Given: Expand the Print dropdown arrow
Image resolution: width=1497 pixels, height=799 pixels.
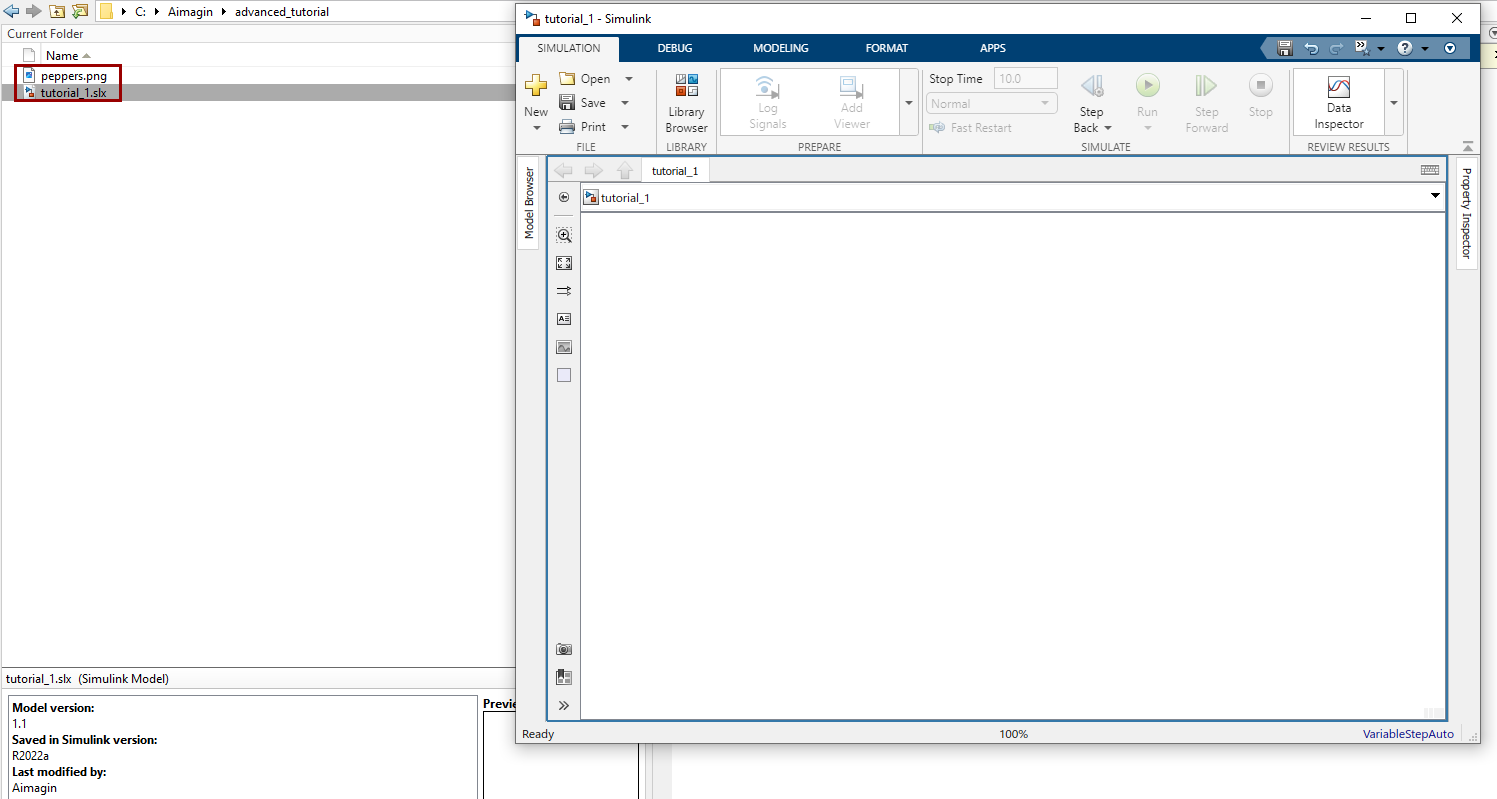Looking at the screenshot, I should coord(625,127).
